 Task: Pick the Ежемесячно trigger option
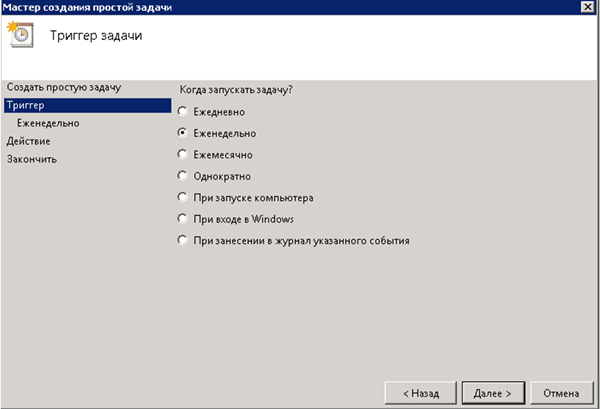[x=182, y=154]
